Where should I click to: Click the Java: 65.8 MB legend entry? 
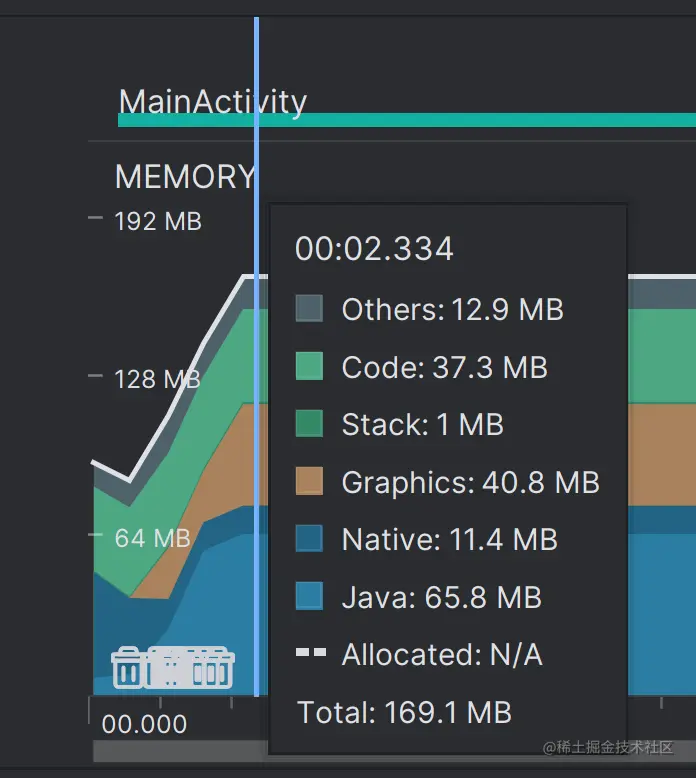(441, 598)
